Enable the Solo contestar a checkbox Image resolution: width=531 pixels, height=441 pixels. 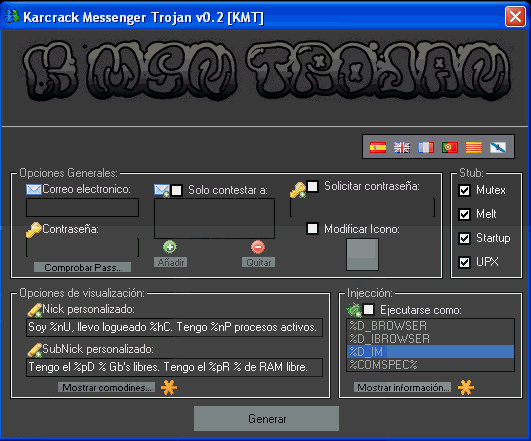[x=176, y=190]
